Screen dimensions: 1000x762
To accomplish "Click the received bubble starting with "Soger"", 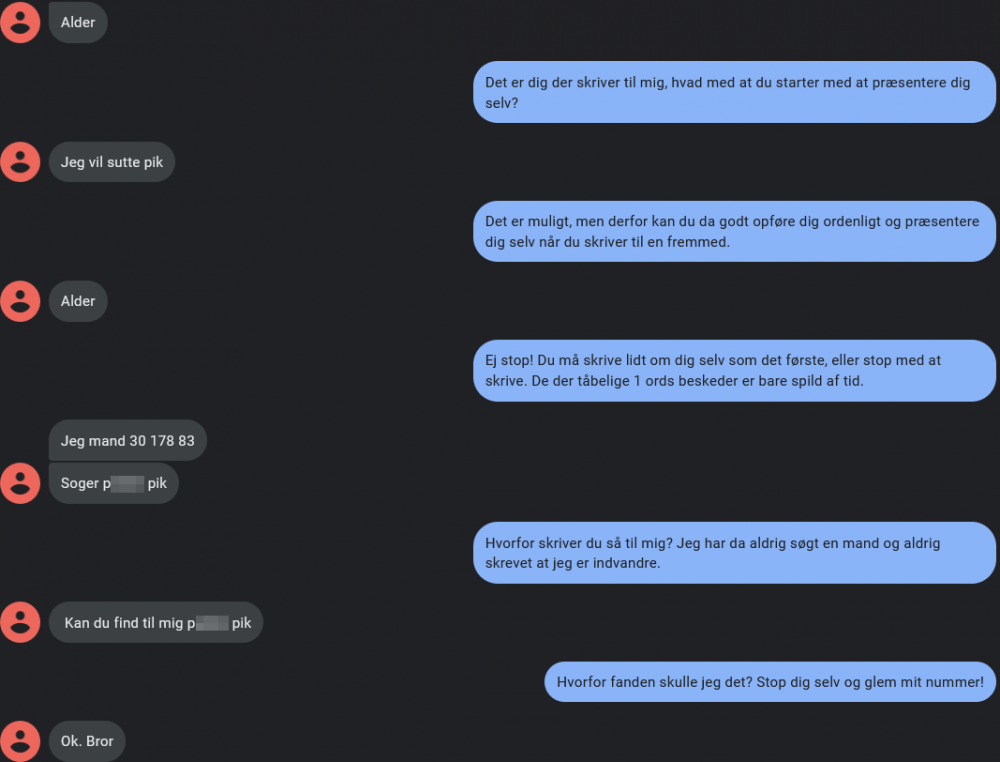I will 113,483.
